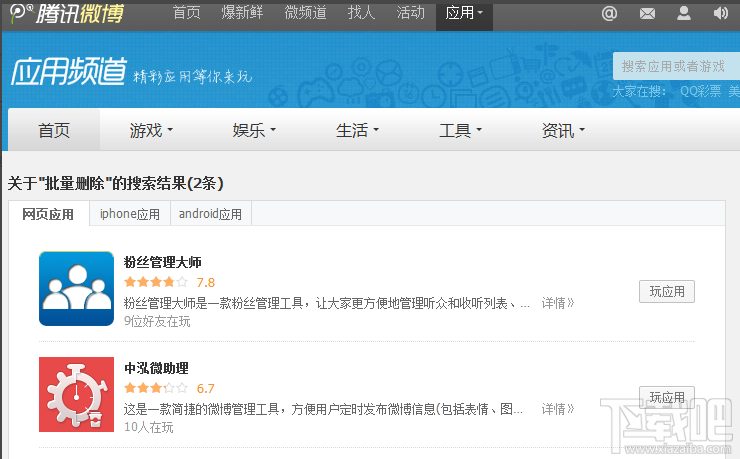The width and height of the screenshot is (740, 459).
Task: Open 微频道 in top navigation
Action: pyautogui.click(x=305, y=13)
